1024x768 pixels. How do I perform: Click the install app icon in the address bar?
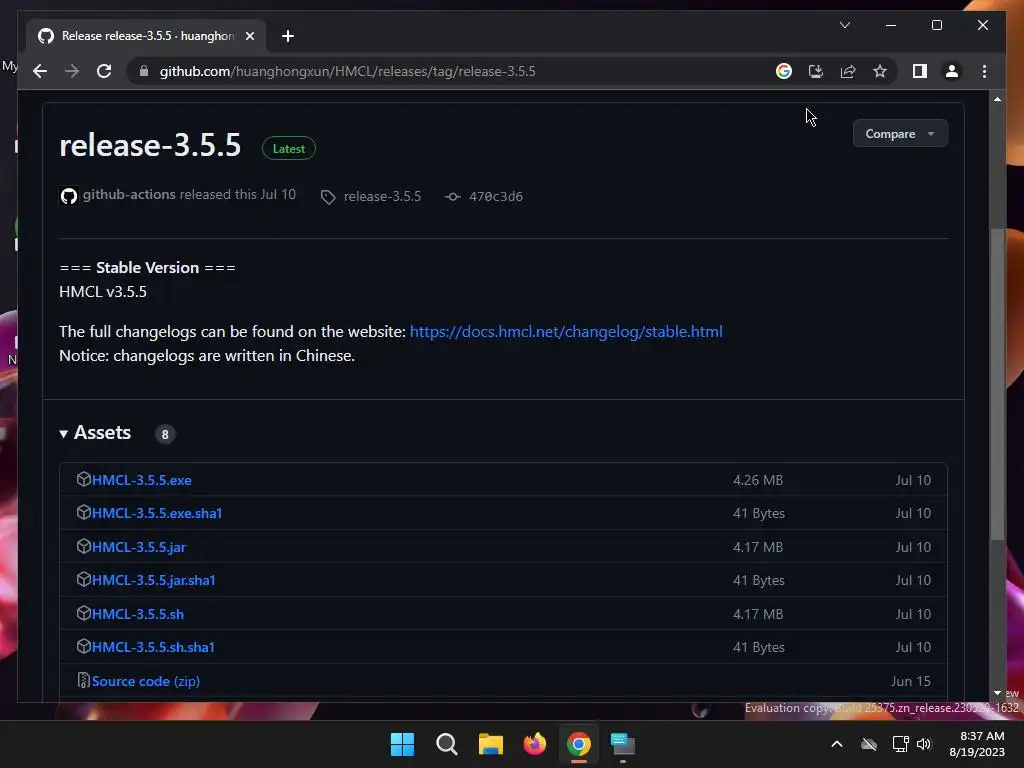pos(816,71)
